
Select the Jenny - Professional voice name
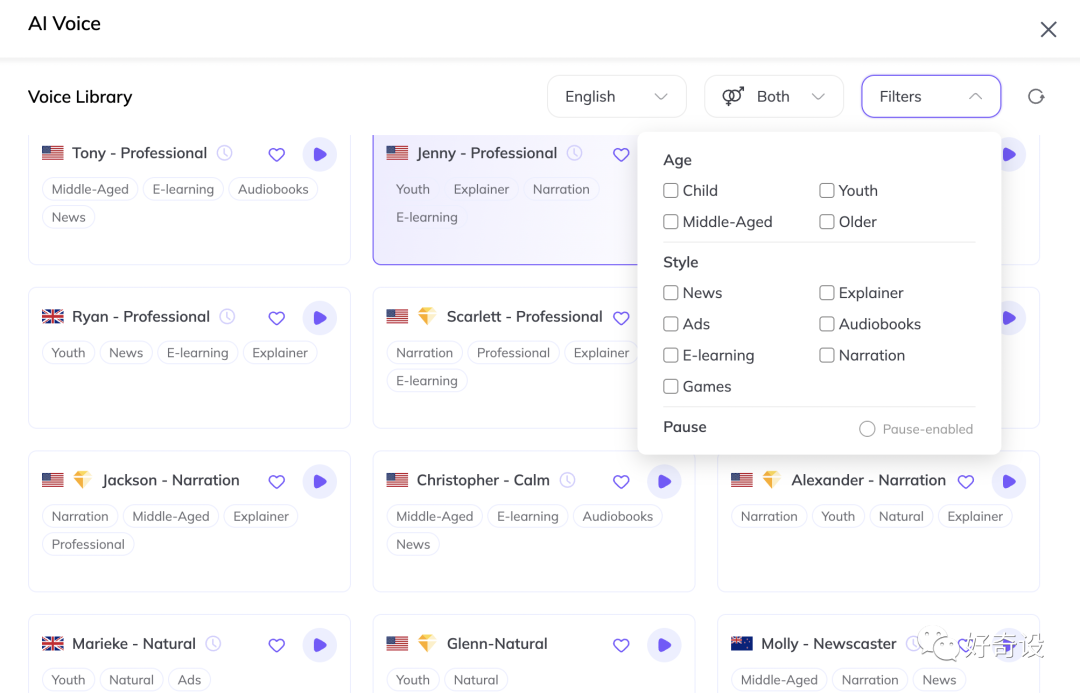point(486,153)
